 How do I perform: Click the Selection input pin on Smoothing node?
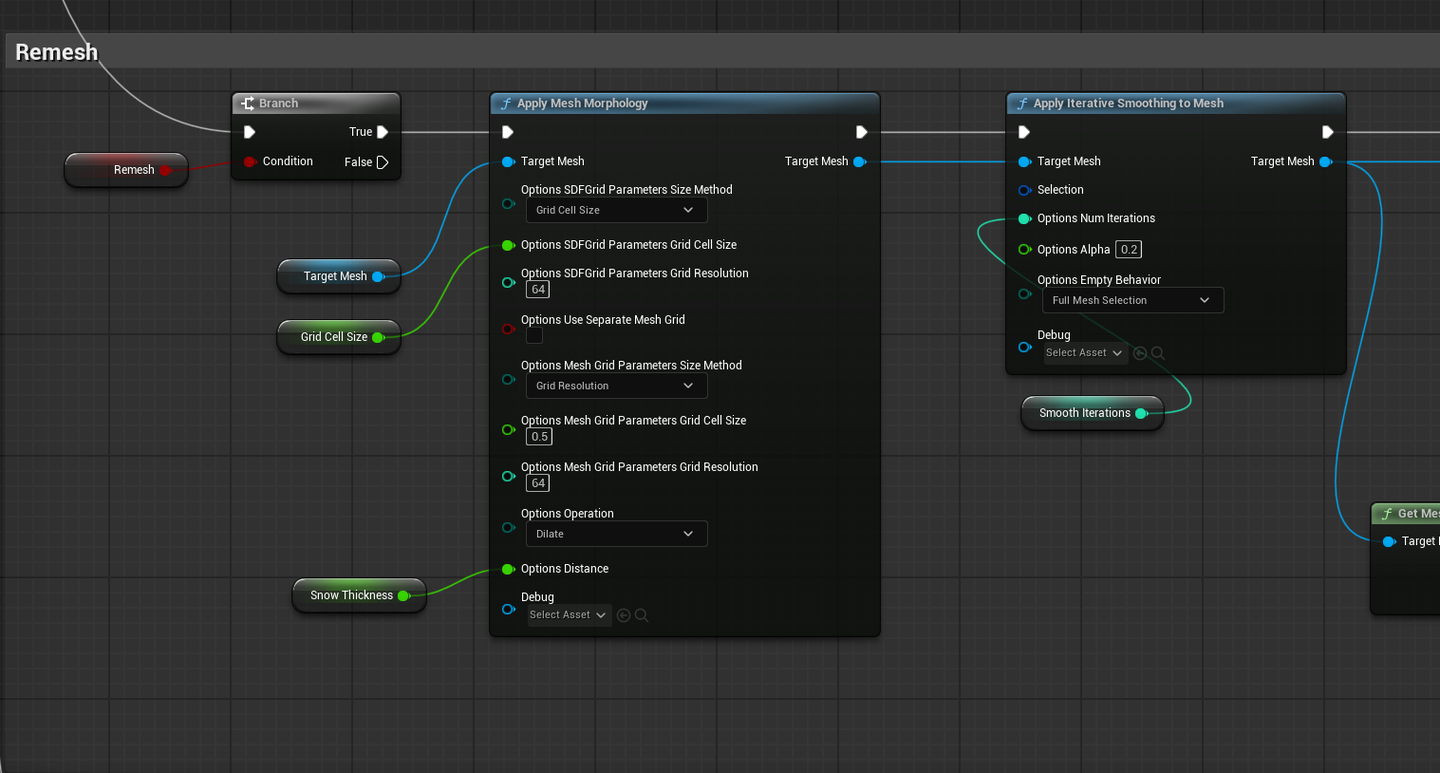pyautogui.click(x=1024, y=190)
